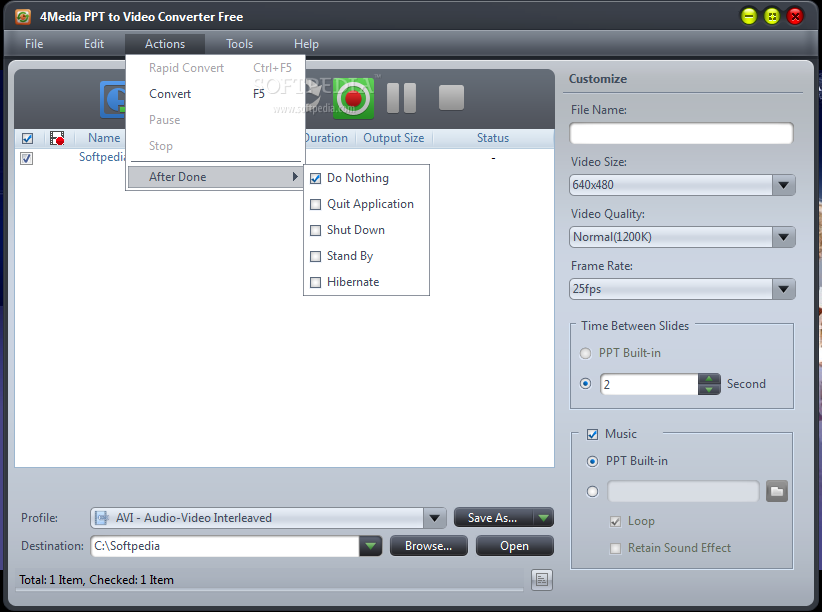Open the Destination path dropdown arrow
Viewport: 822px width, 612px height.
(371, 546)
